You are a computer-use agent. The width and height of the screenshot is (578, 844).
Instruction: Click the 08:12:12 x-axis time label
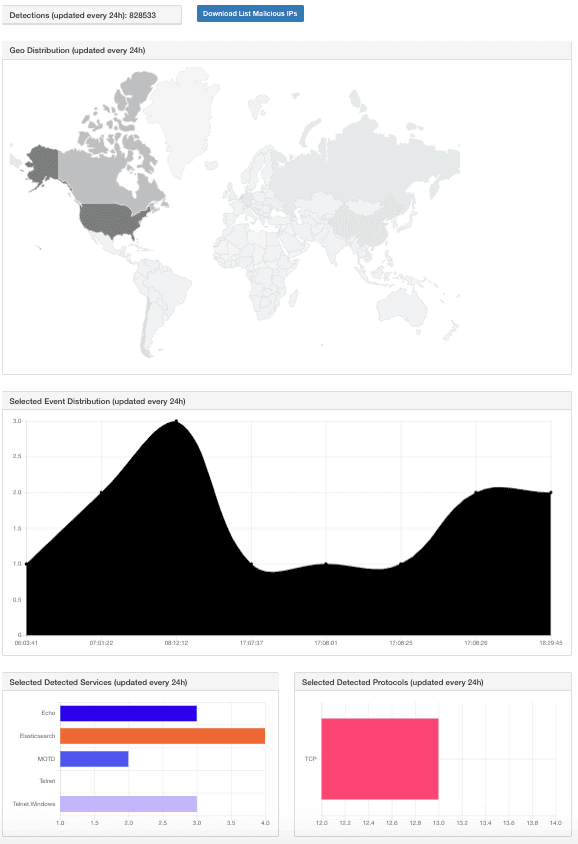(x=177, y=643)
